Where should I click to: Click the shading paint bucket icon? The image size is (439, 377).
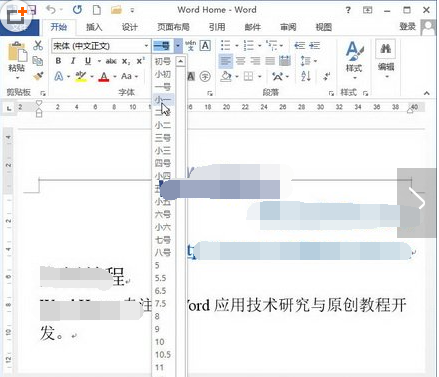[226, 76]
